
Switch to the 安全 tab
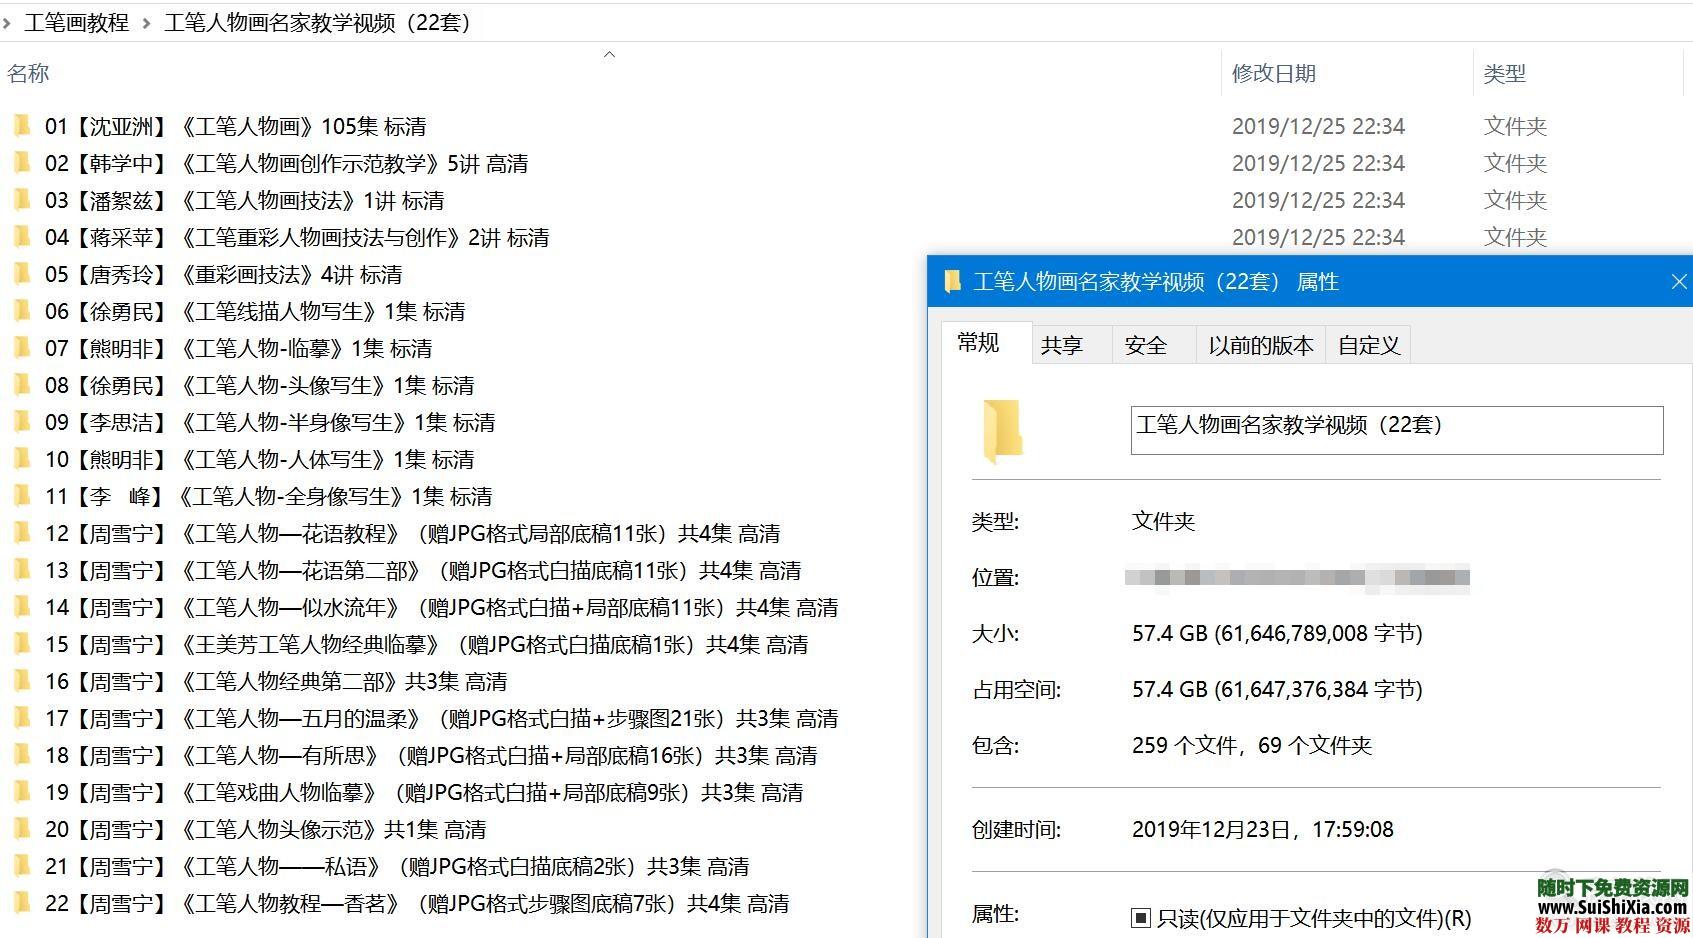point(1148,344)
